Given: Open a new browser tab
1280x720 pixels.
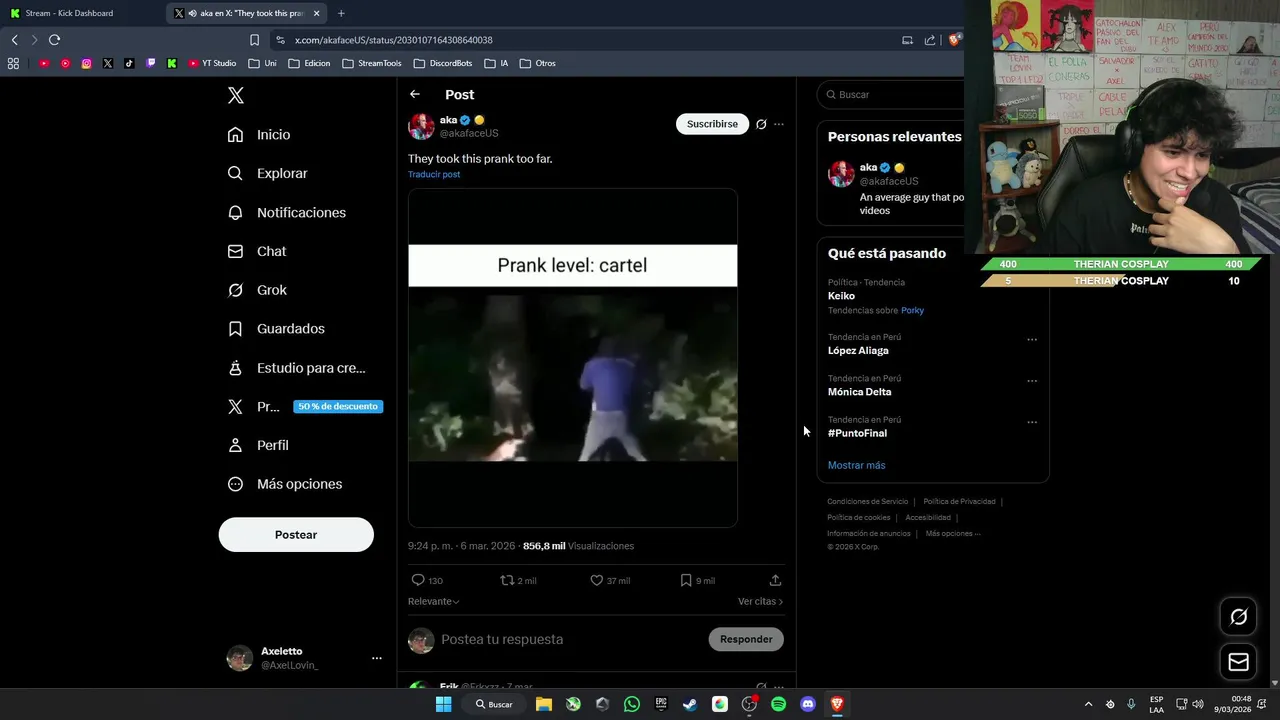Looking at the screenshot, I should coord(341,13).
